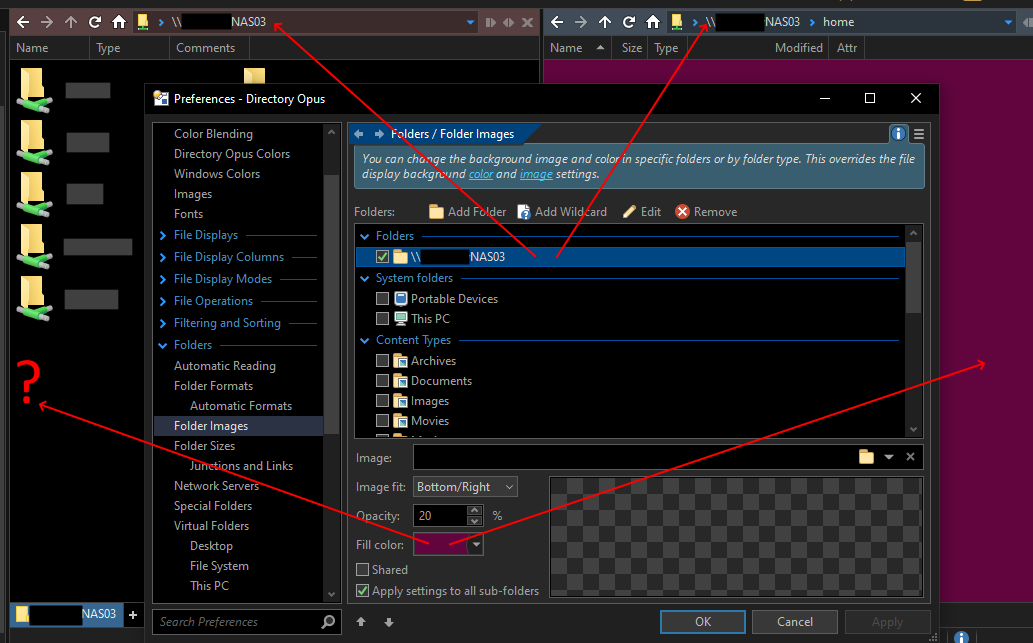This screenshot has width=1033, height=643.
Task: Uncheck the NAS03 folder checkbox
Action: 382,256
